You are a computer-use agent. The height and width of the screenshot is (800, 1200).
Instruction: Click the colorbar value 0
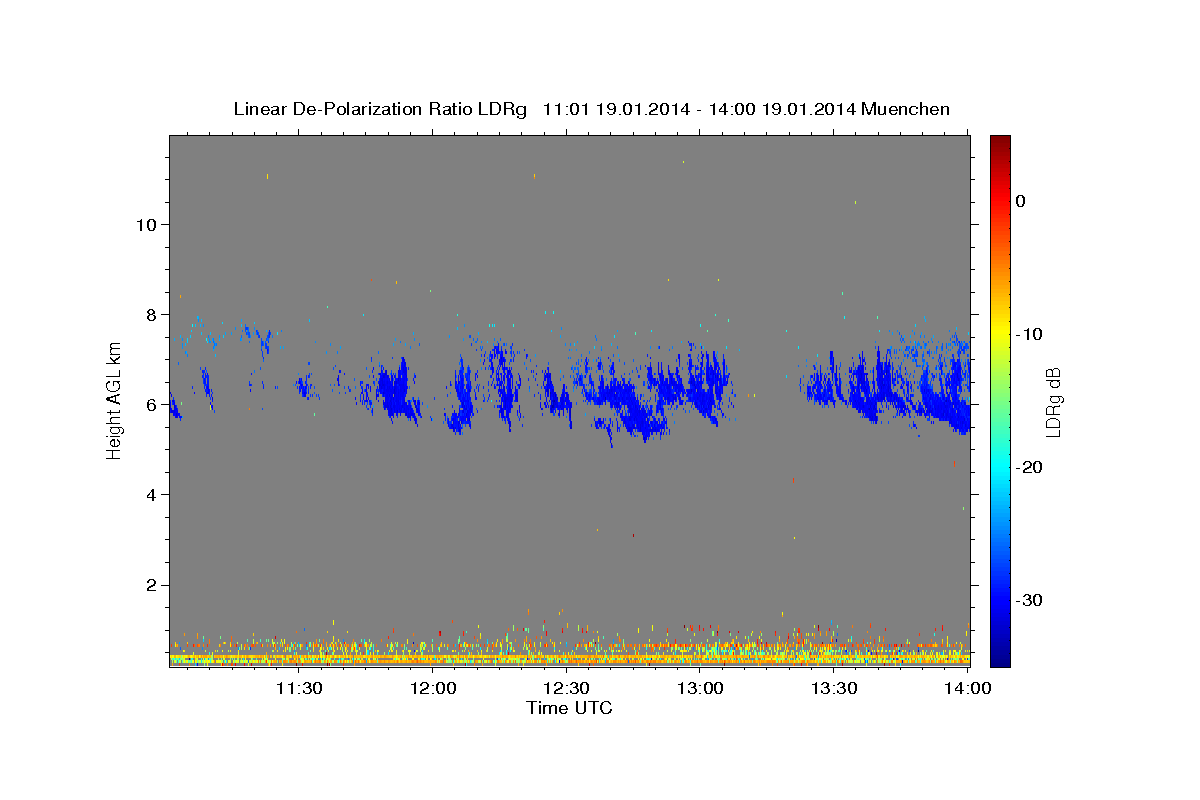pyautogui.click(x=1020, y=201)
